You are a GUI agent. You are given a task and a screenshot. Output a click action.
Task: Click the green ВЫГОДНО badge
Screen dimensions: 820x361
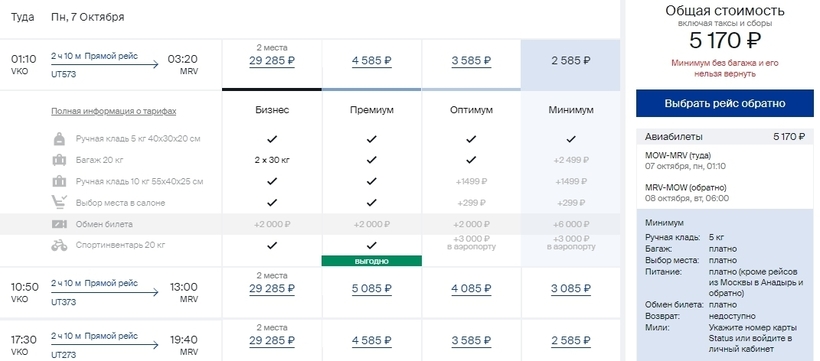[371, 261]
